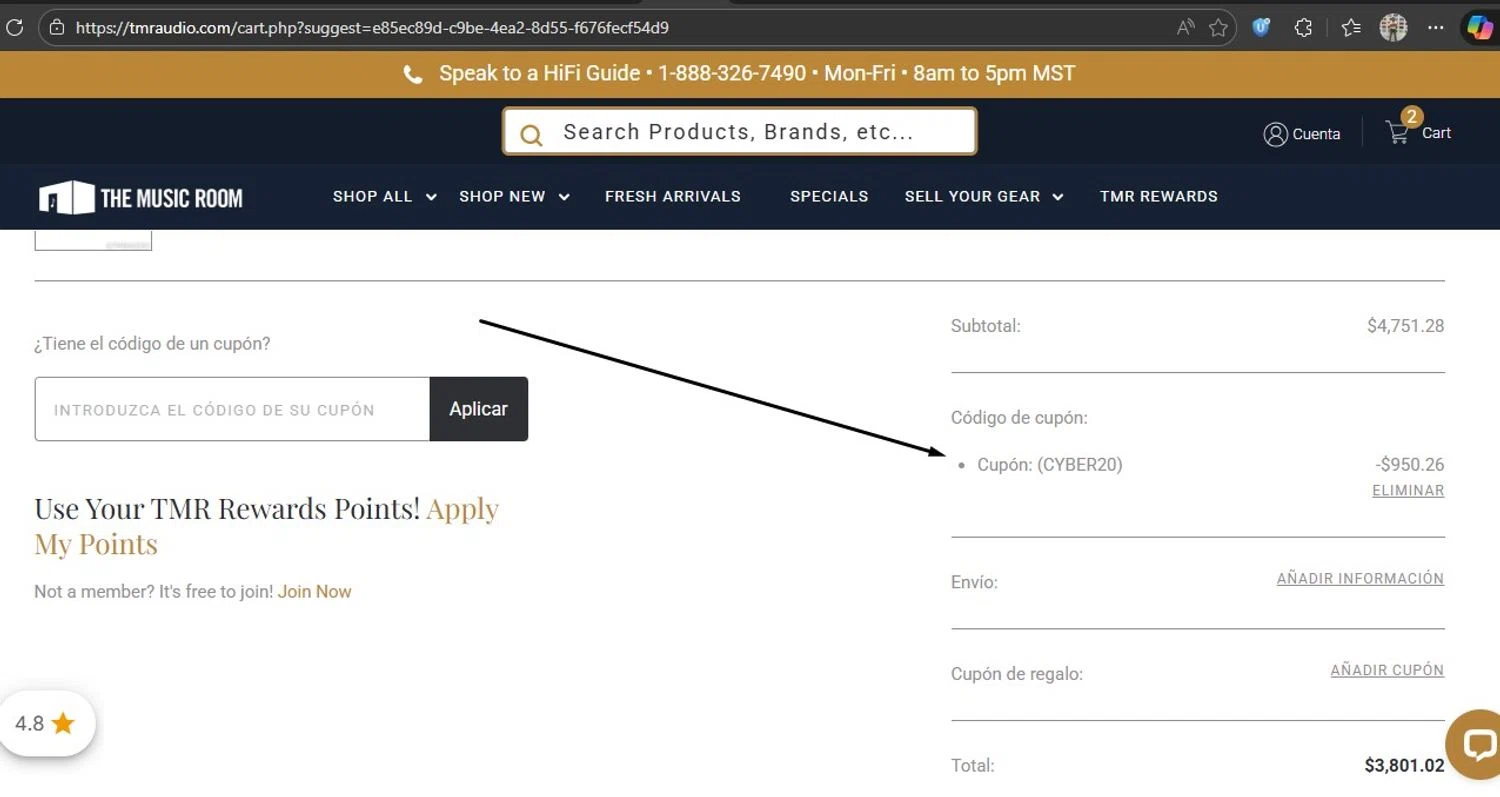This screenshot has height=797, width=1500.
Task: Open the browser Settings and more menu
Action: pyautogui.click(x=1436, y=28)
